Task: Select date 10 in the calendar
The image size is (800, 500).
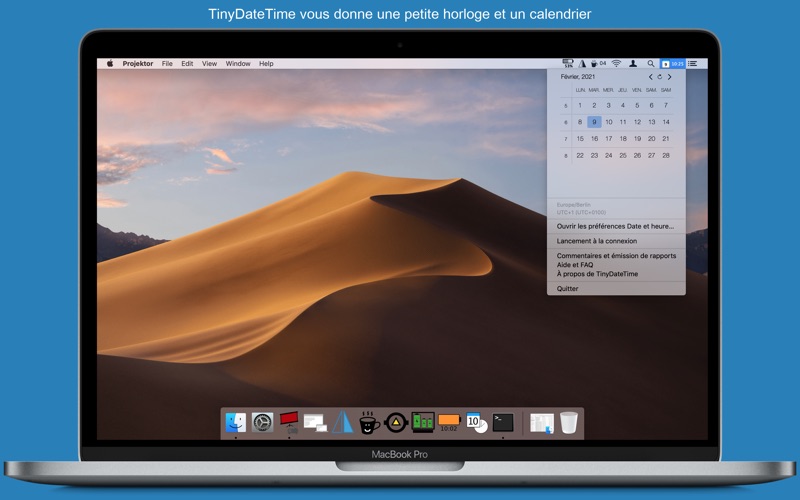Action: click(609, 122)
